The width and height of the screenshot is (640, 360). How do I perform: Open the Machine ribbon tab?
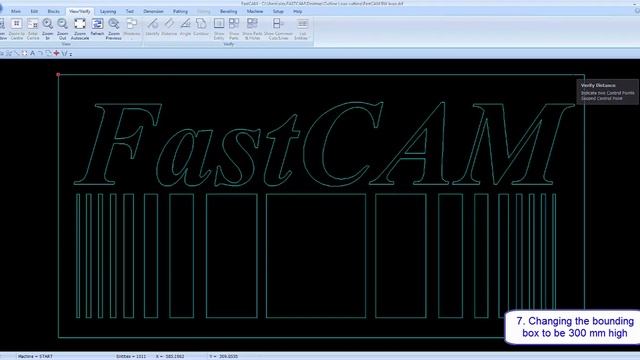(x=255, y=11)
